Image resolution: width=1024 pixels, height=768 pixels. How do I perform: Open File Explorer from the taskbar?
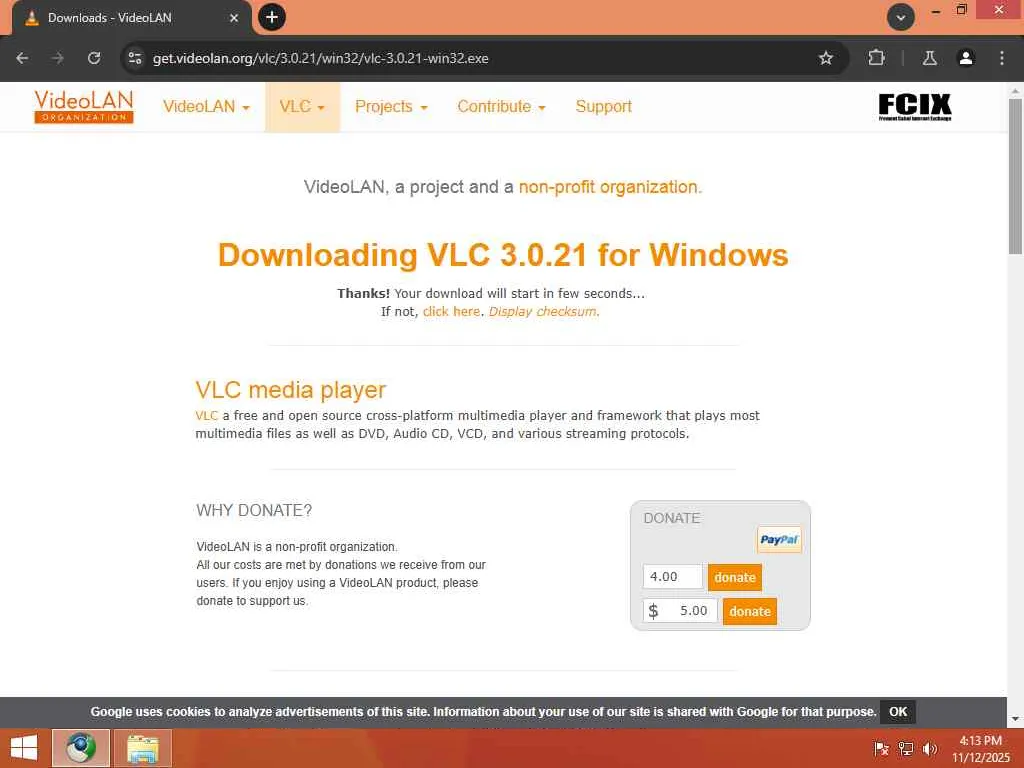(x=143, y=748)
